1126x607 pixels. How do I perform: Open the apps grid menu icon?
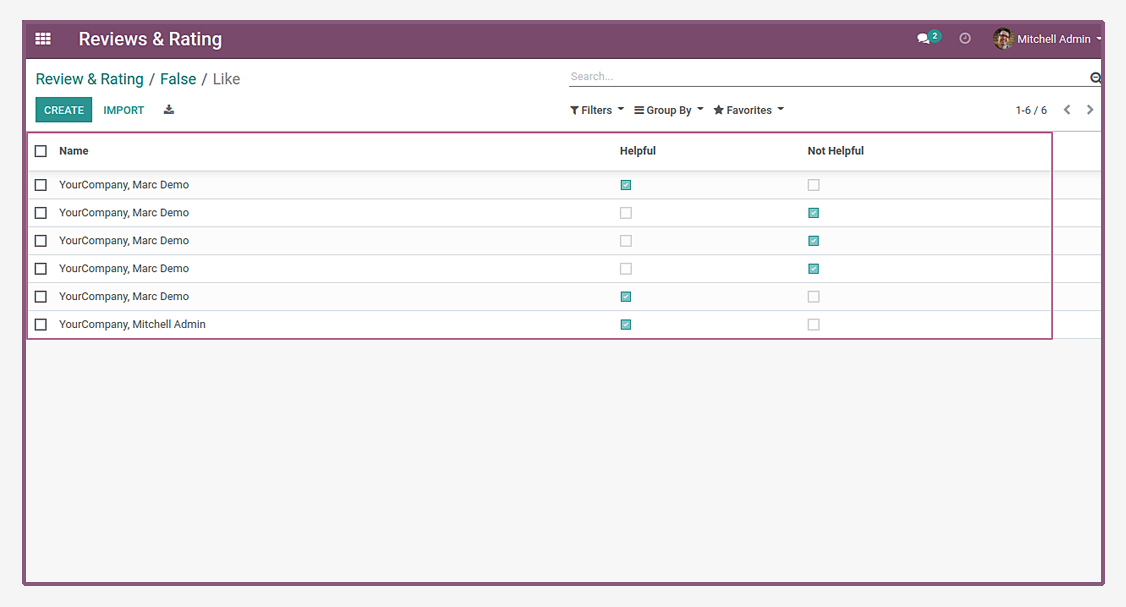click(x=43, y=39)
